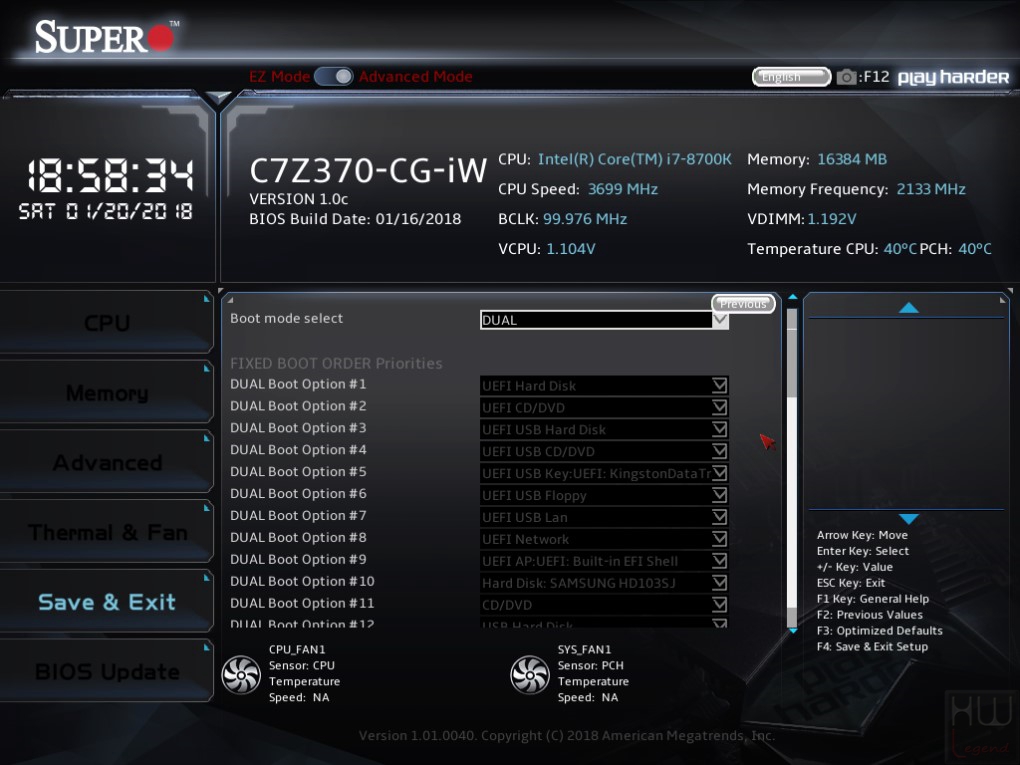Click the 'F3: Optimized Defaults' hint
This screenshot has height=765, width=1020.
tap(879, 630)
